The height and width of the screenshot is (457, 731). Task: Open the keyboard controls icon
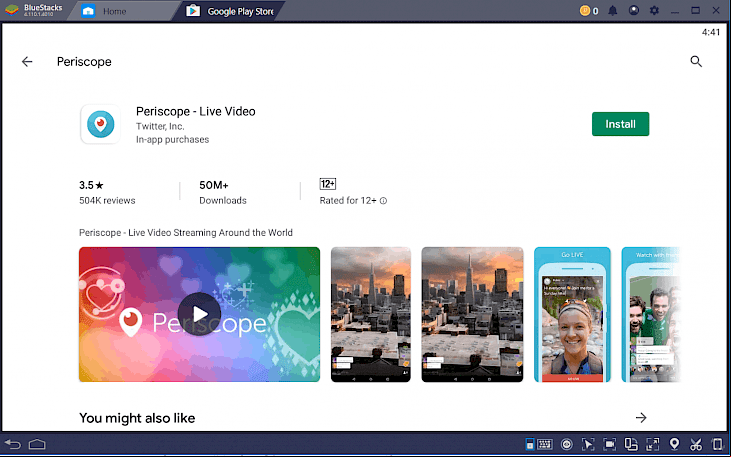(x=544, y=444)
